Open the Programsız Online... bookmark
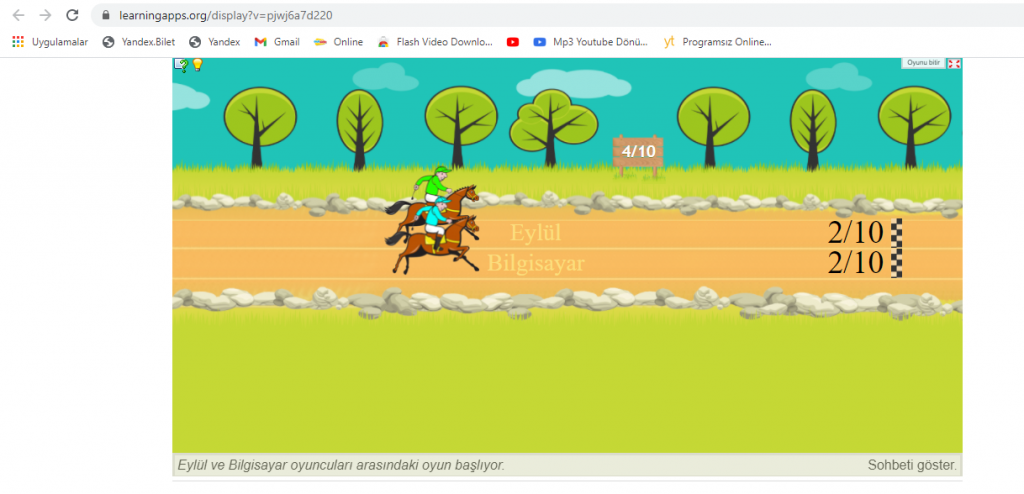The height and width of the screenshot is (494, 1024). (717, 42)
